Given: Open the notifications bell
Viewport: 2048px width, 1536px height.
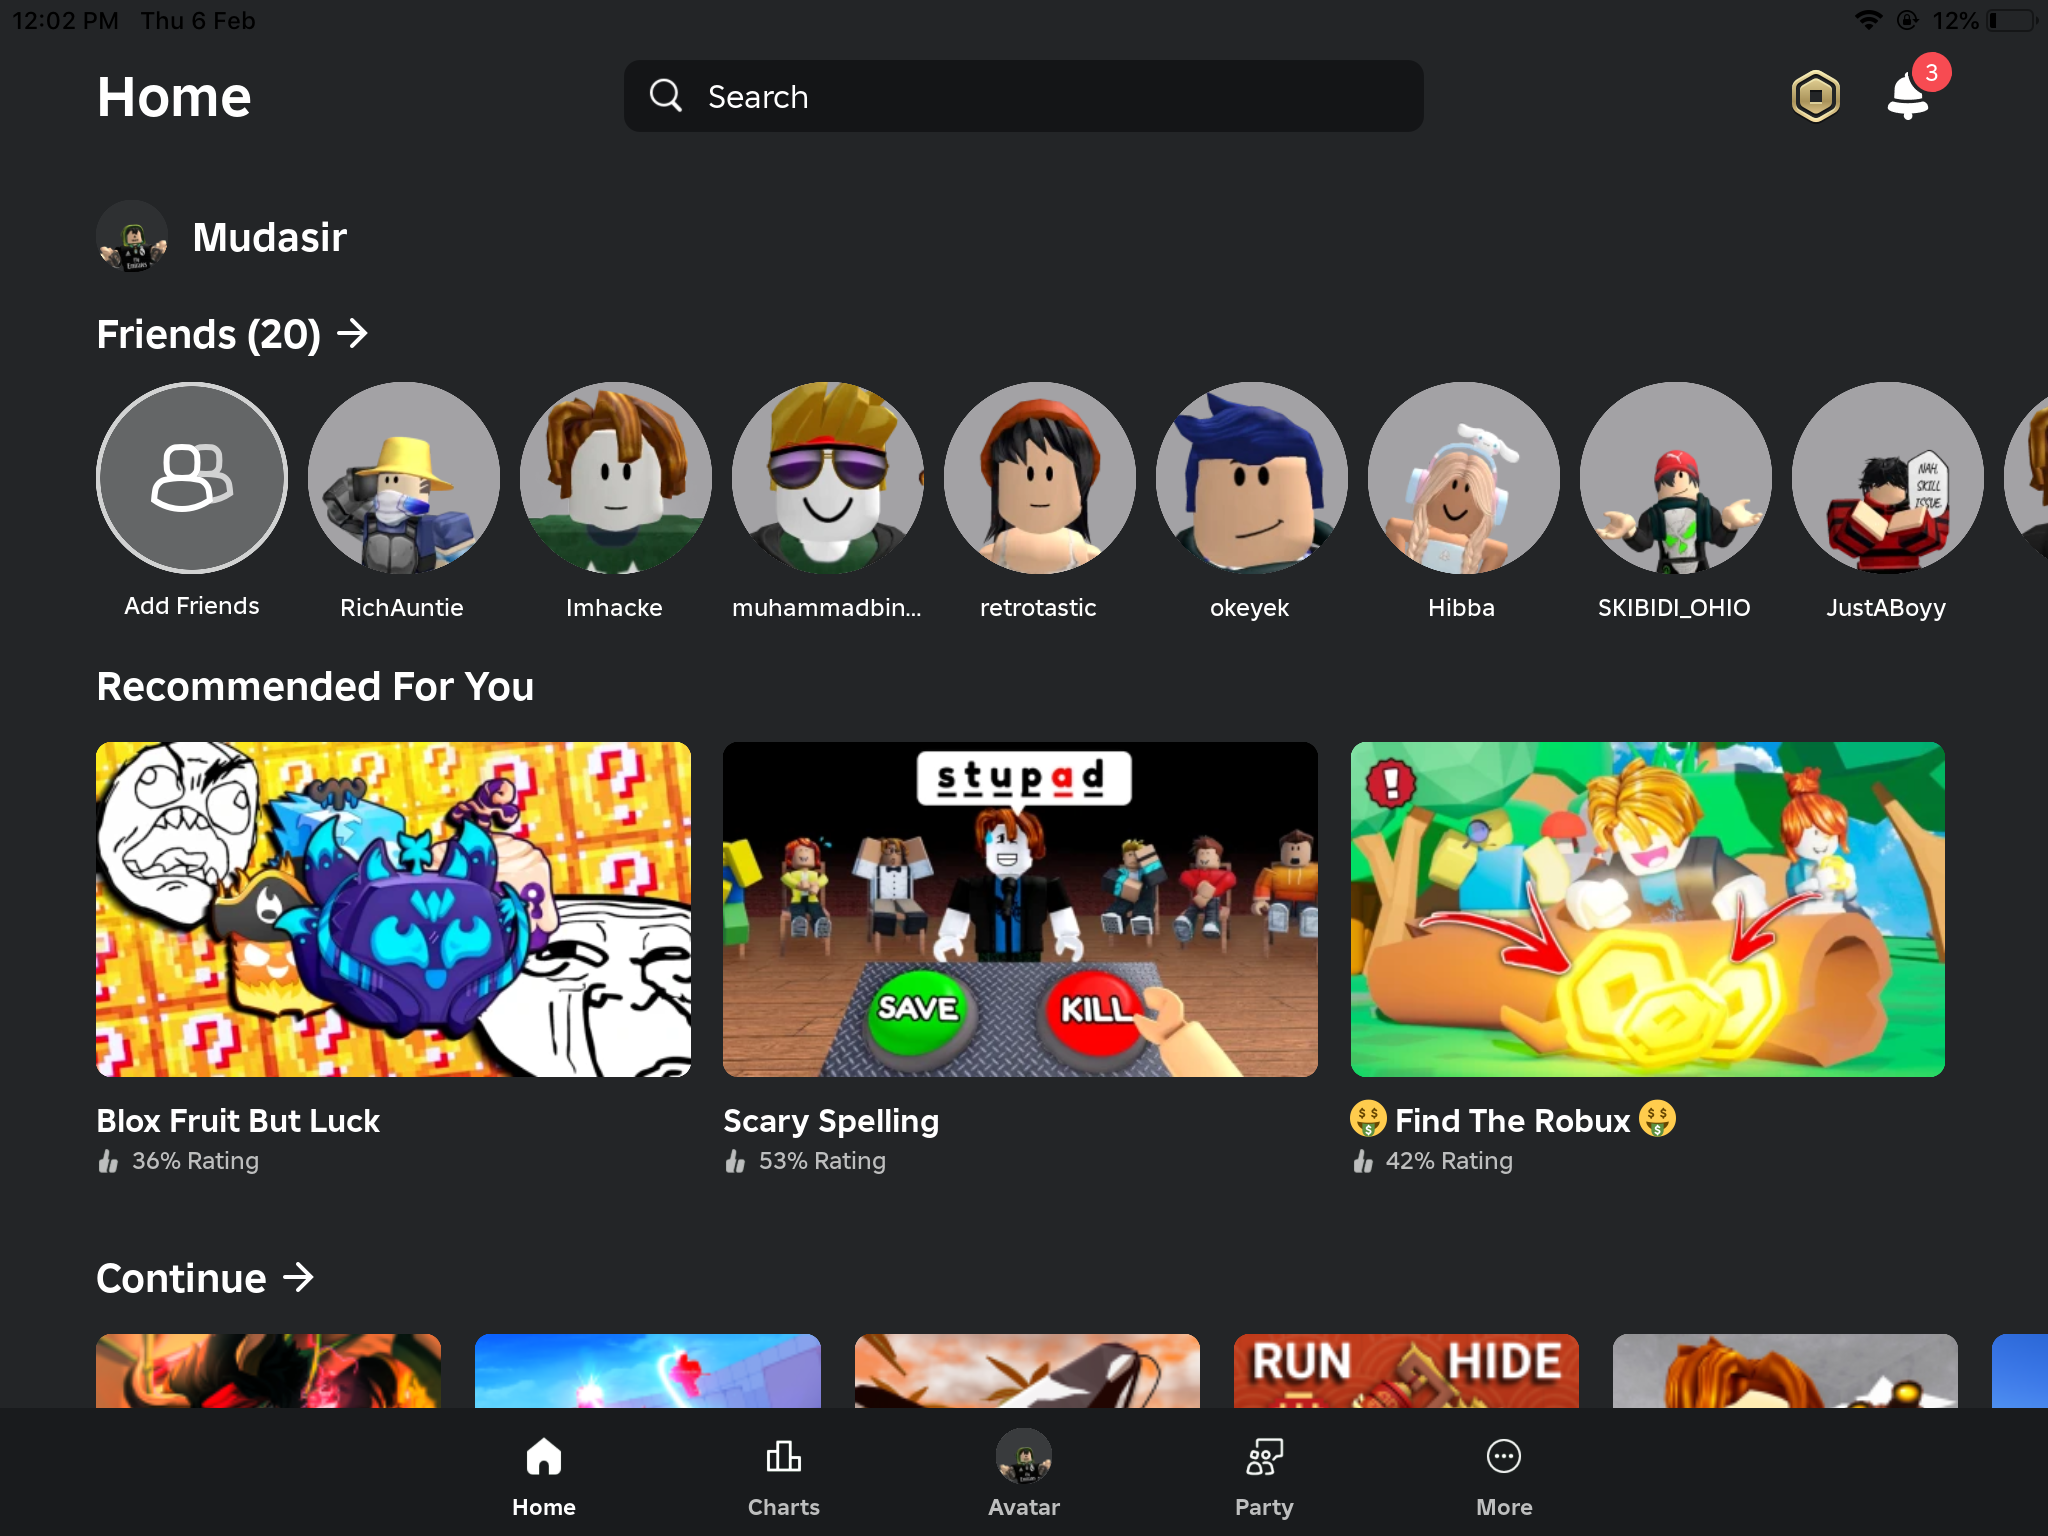Looking at the screenshot, I should [x=1907, y=97].
